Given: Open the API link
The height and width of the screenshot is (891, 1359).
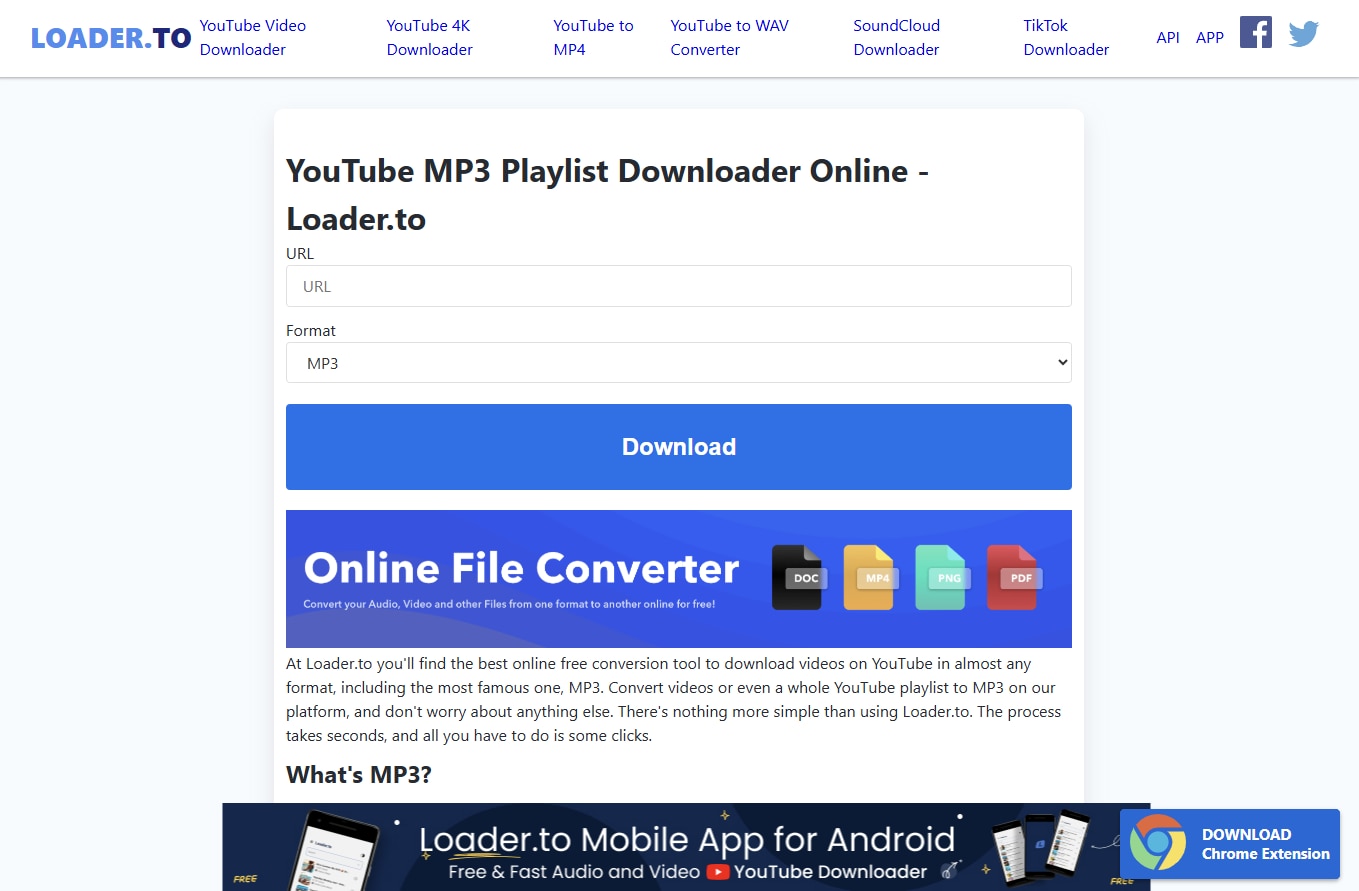Looking at the screenshot, I should [x=1167, y=37].
